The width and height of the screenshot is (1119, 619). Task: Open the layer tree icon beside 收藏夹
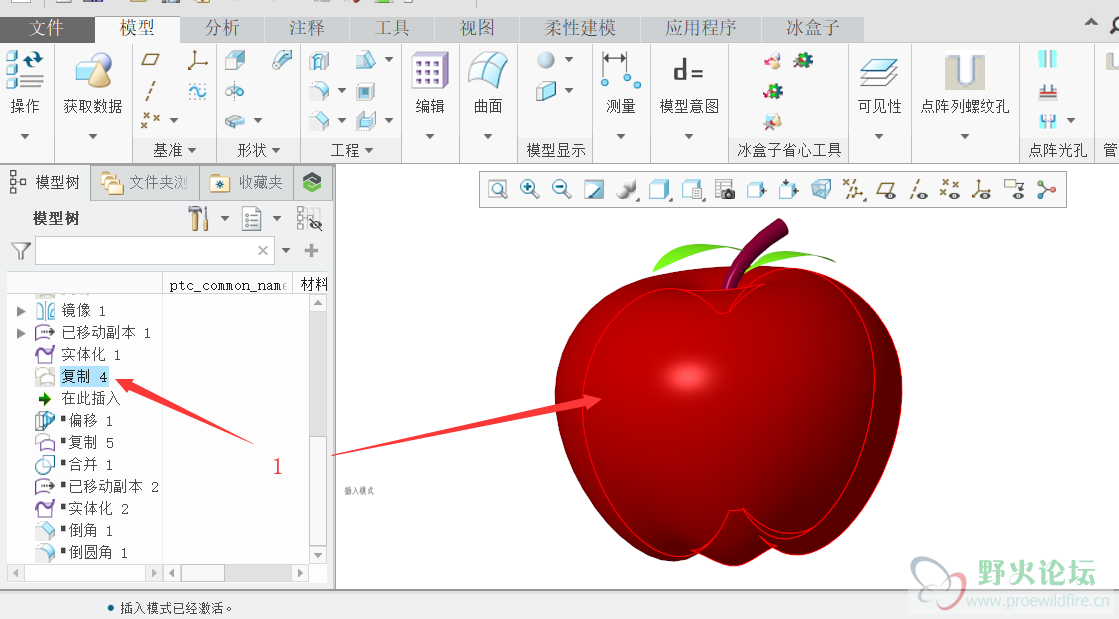click(x=312, y=183)
